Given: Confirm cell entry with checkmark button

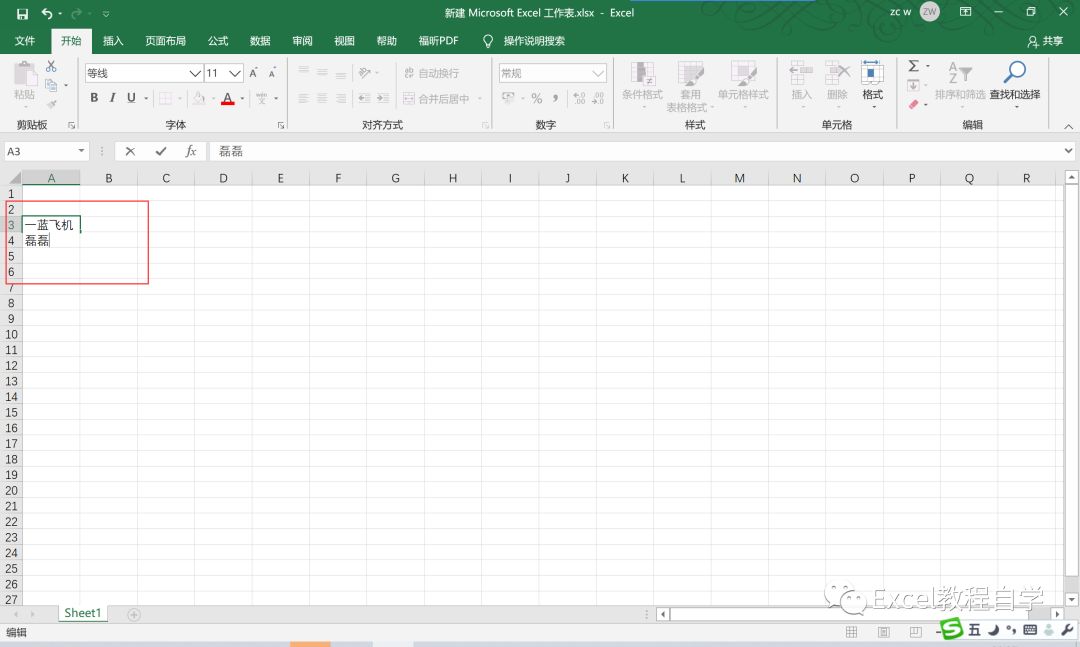Looking at the screenshot, I should coord(160,151).
